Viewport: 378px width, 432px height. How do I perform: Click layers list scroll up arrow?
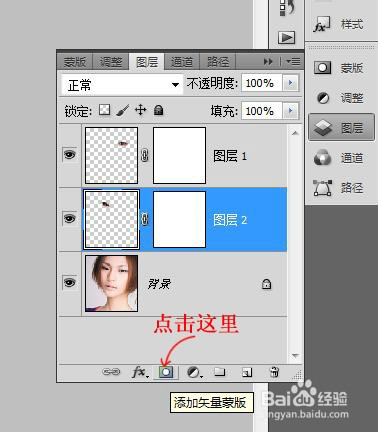(295, 133)
